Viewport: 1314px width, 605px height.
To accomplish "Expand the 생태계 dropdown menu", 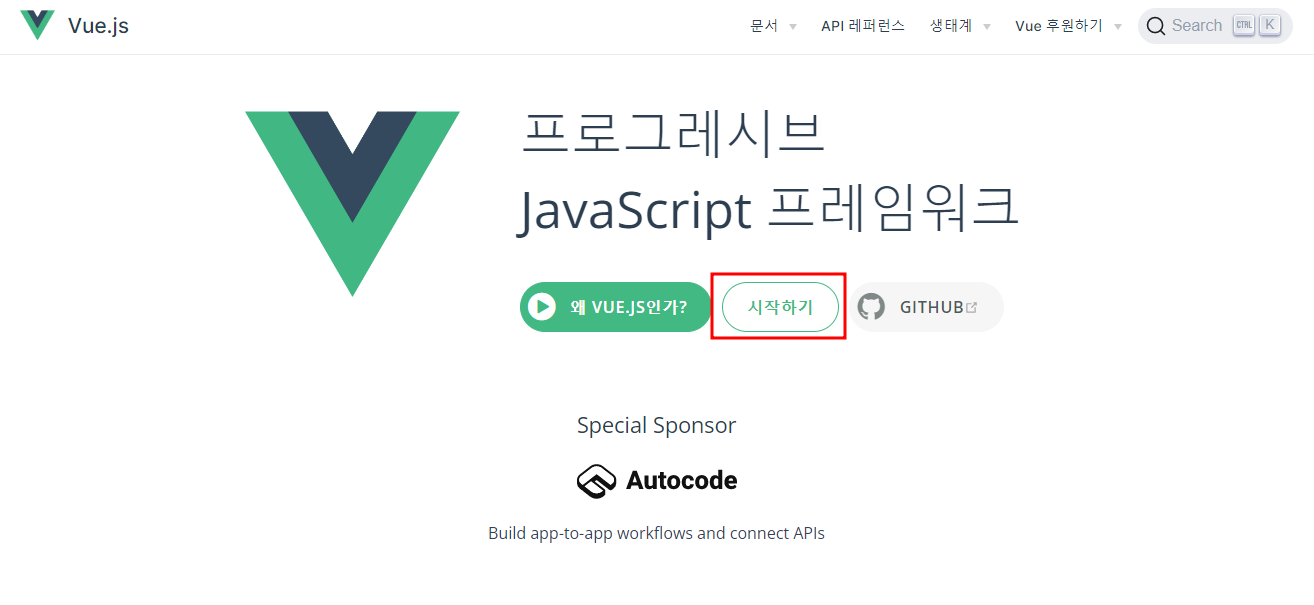I will [960, 26].
